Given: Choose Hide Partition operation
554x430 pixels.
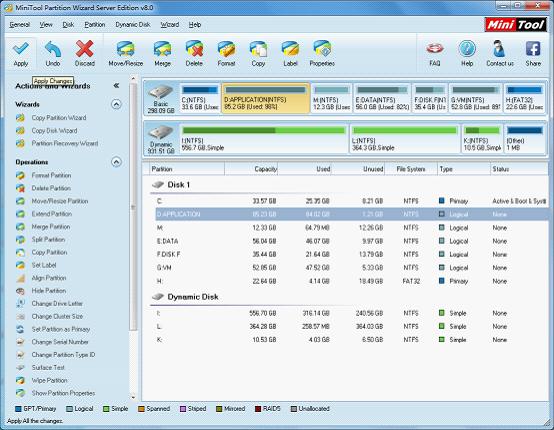Looking at the screenshot, I should [x=48, y=290].
